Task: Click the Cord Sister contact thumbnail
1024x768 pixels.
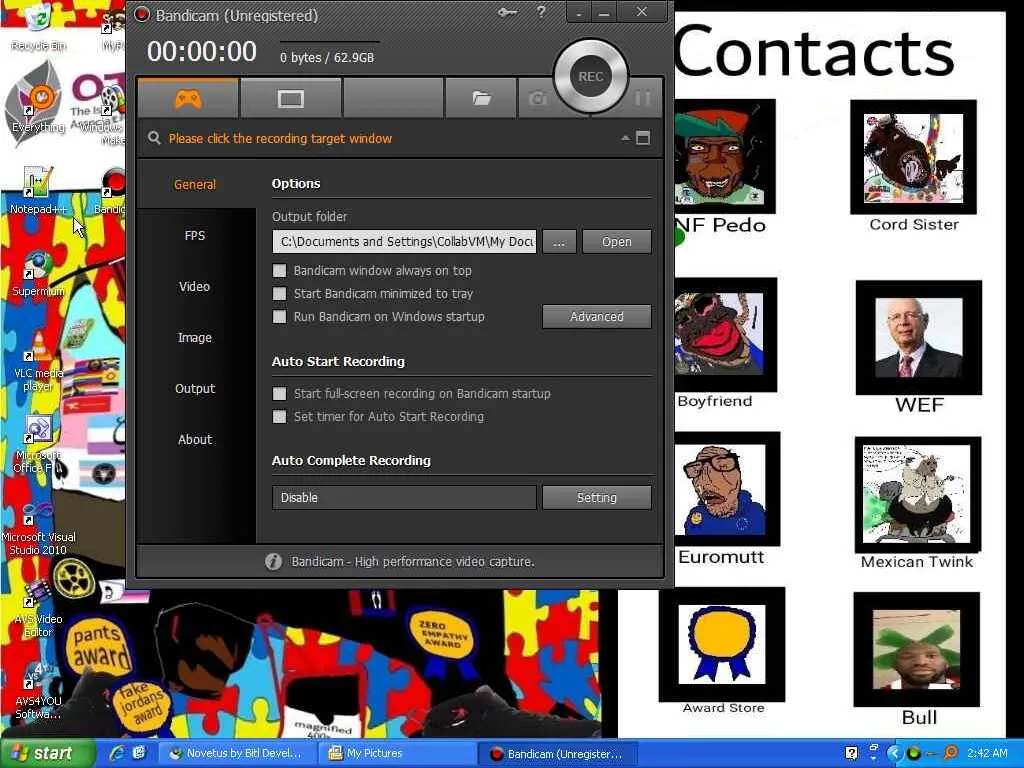Action: click(x=914, y=157)
